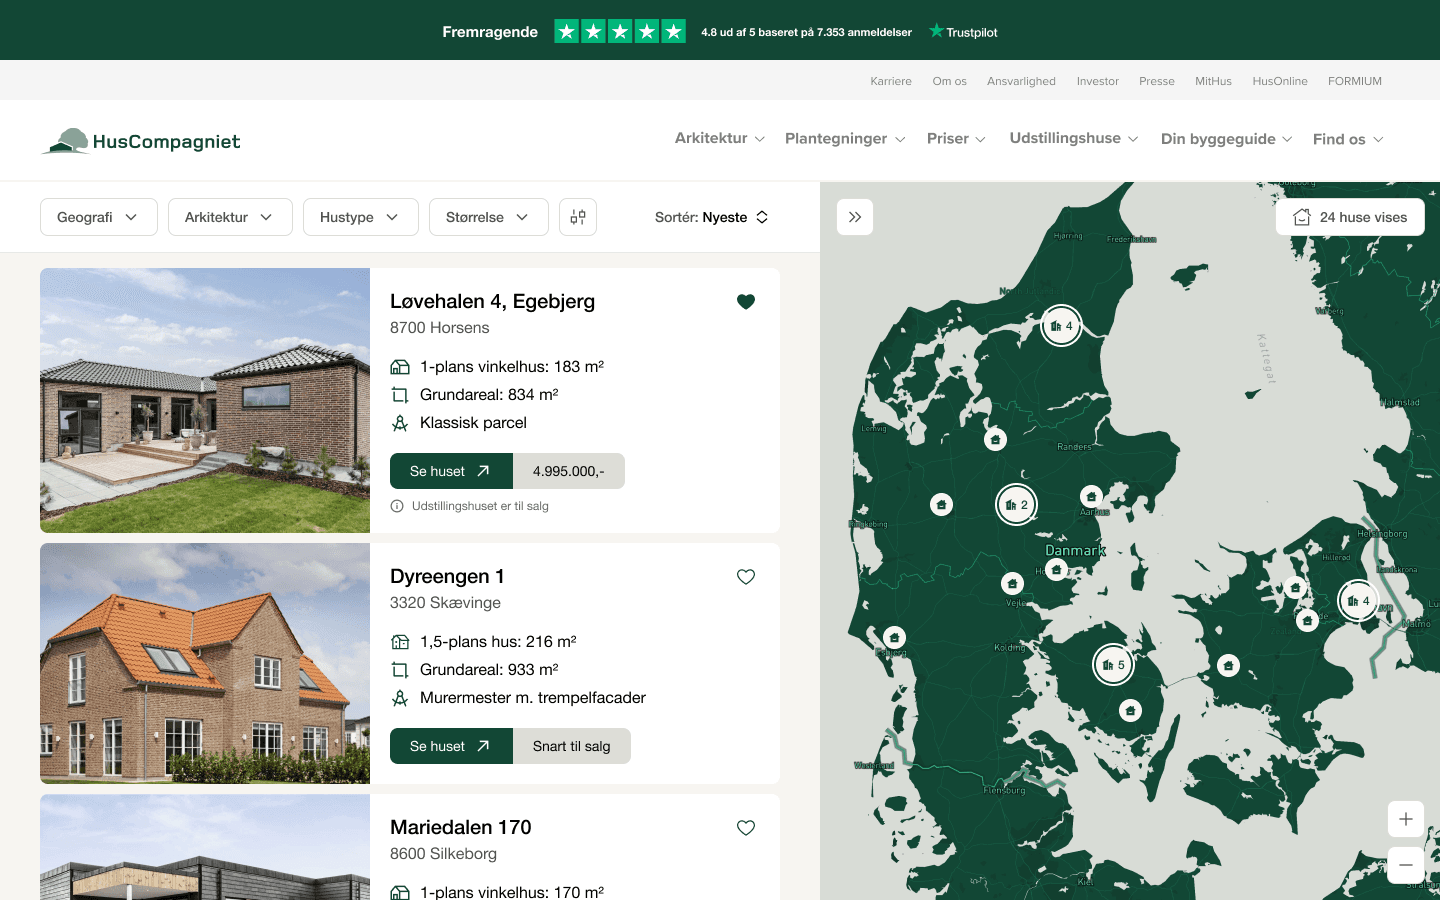Click the Trustpilot rating stars
Viewport: 1440px width, 900px height.
620,32
